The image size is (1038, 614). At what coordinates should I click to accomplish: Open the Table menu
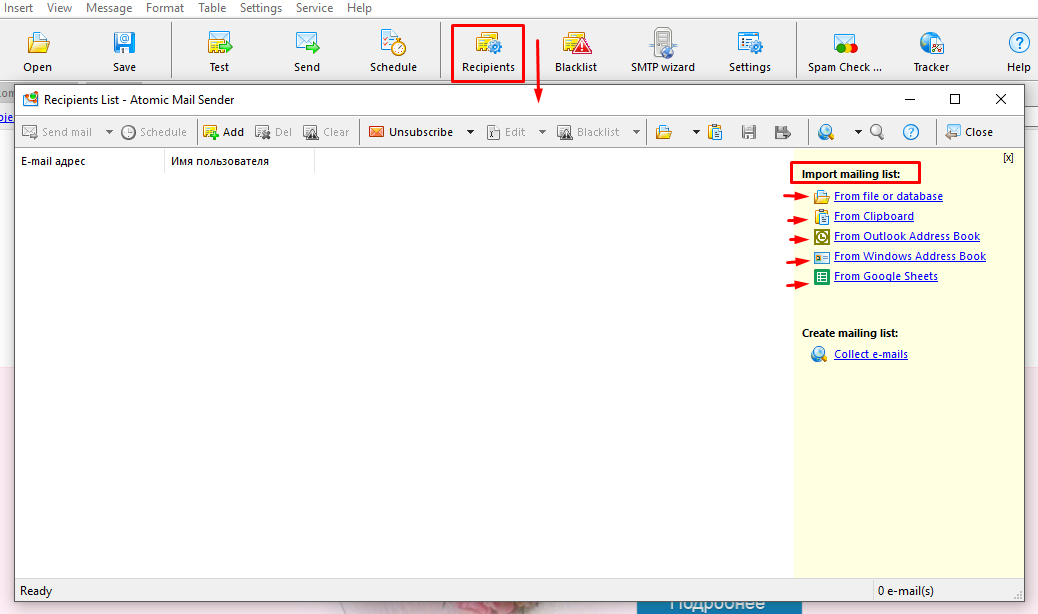212,8
